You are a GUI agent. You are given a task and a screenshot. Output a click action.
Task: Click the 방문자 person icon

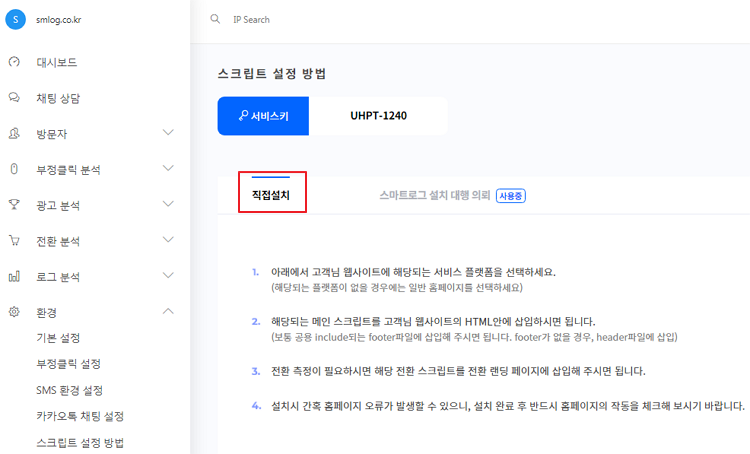(x=14, y=133)
